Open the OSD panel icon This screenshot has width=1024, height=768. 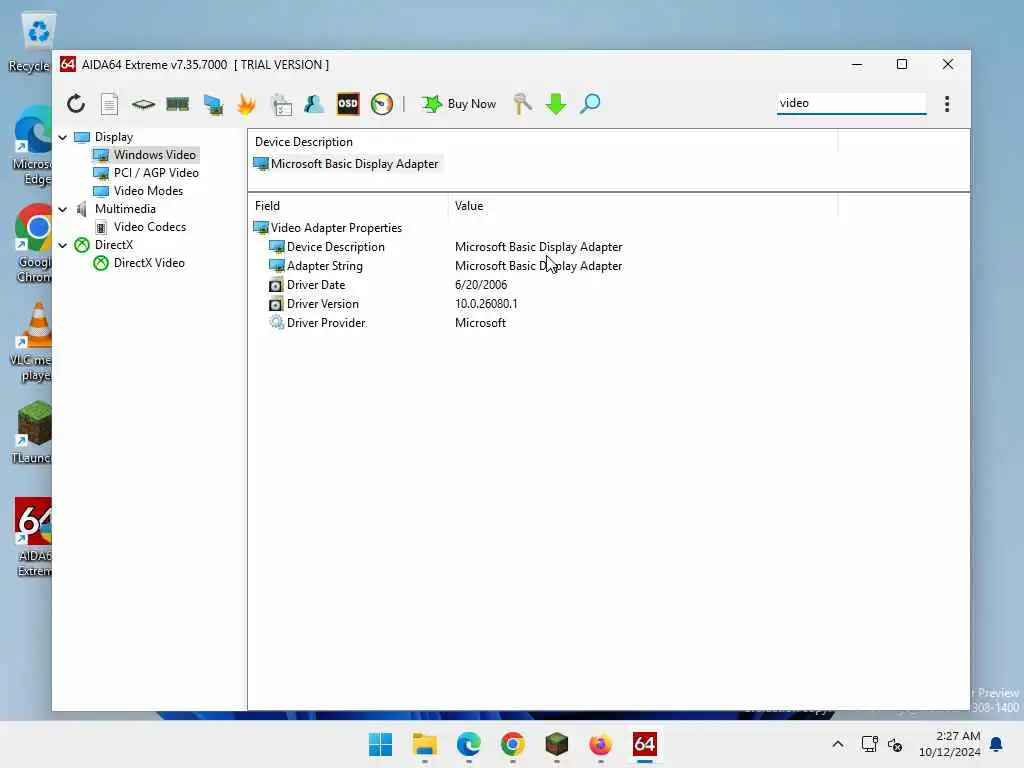coord(348,104)
